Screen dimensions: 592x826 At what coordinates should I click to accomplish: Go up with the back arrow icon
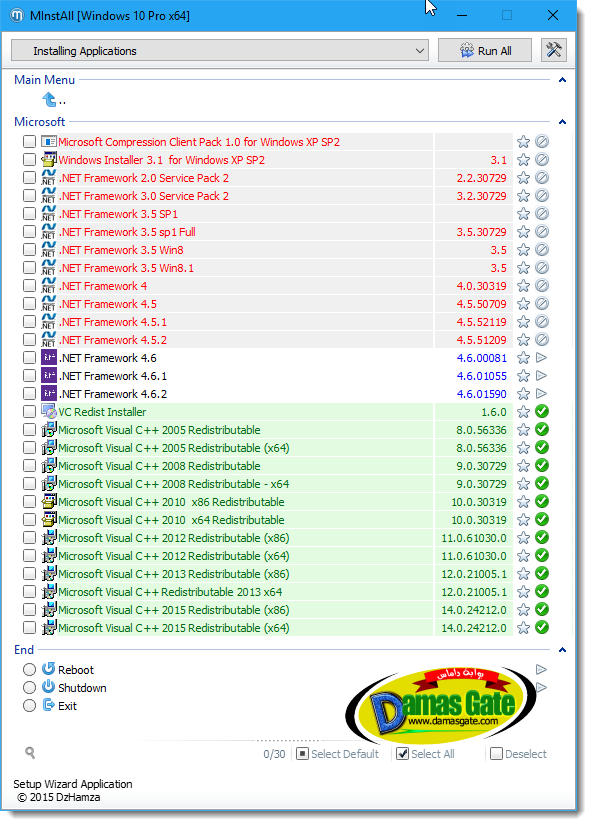point(49,99)
